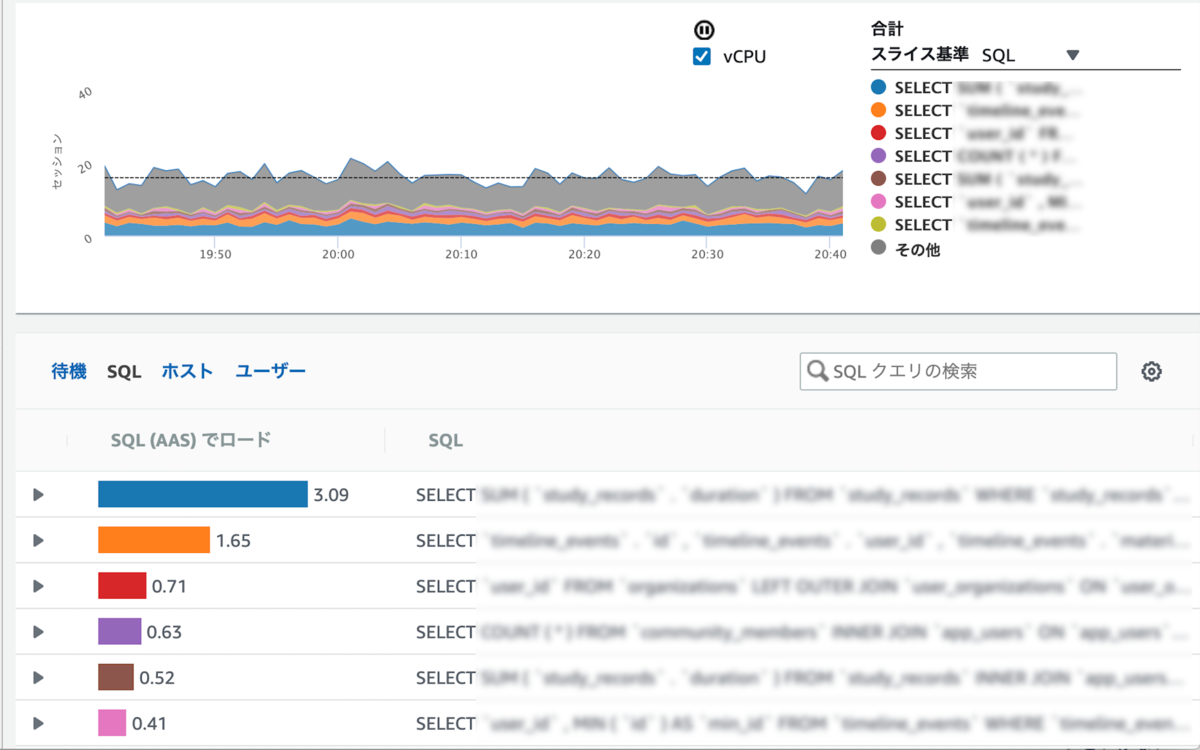Click the orange 1.65 load bar
The image size is (1200, 750).
[x=154, y=540]
